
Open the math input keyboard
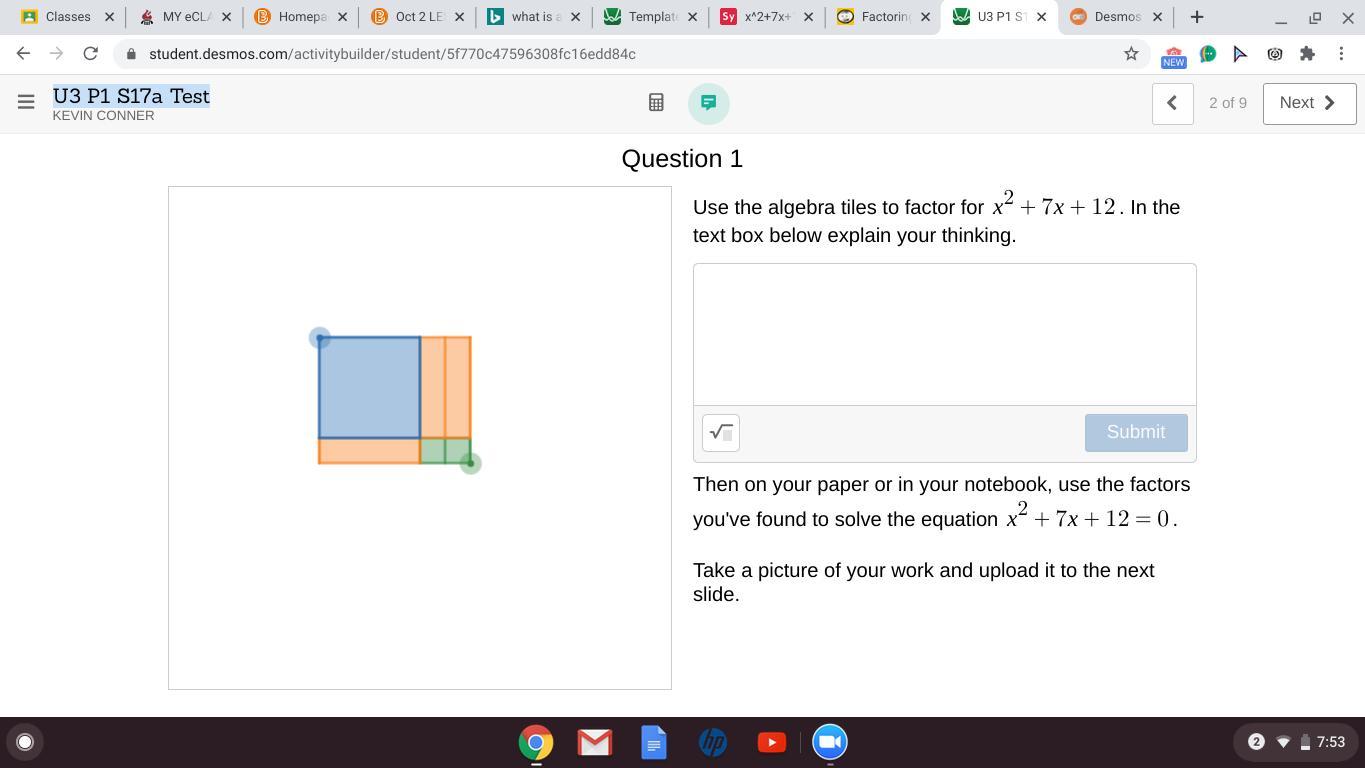[720, 432]
